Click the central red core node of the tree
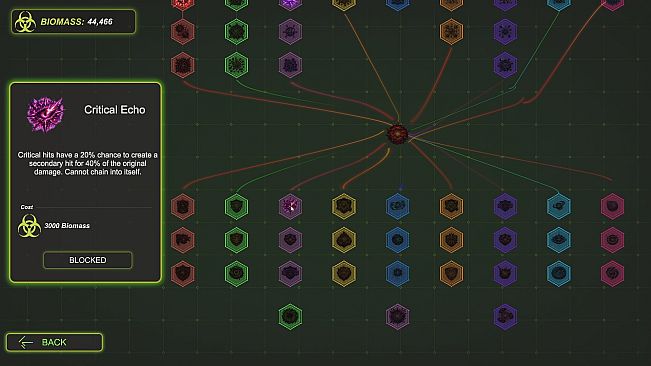The width and height of the screenshot is (651, 366). tap(397, 134)
